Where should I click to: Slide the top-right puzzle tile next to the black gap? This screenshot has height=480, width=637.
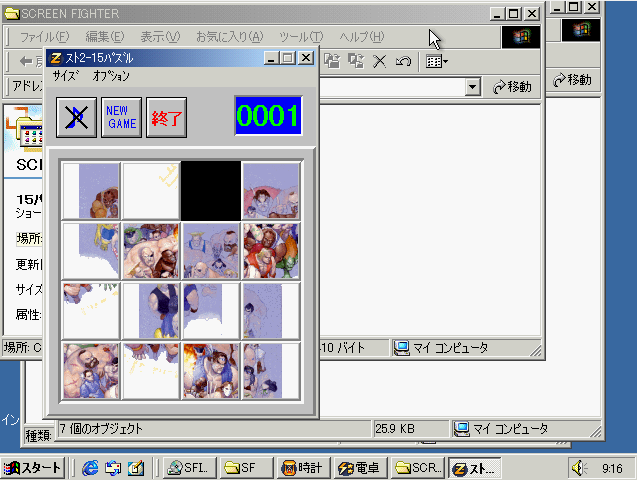(x=271, y=191)
